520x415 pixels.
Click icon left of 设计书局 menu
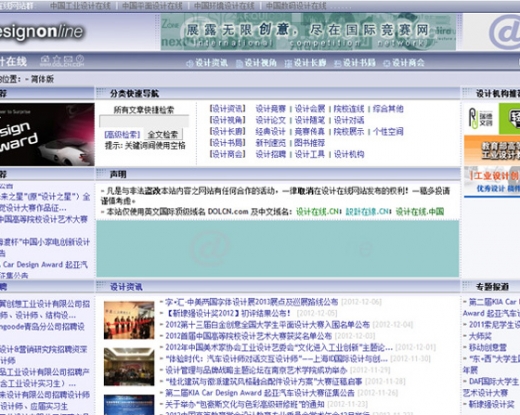338,63
